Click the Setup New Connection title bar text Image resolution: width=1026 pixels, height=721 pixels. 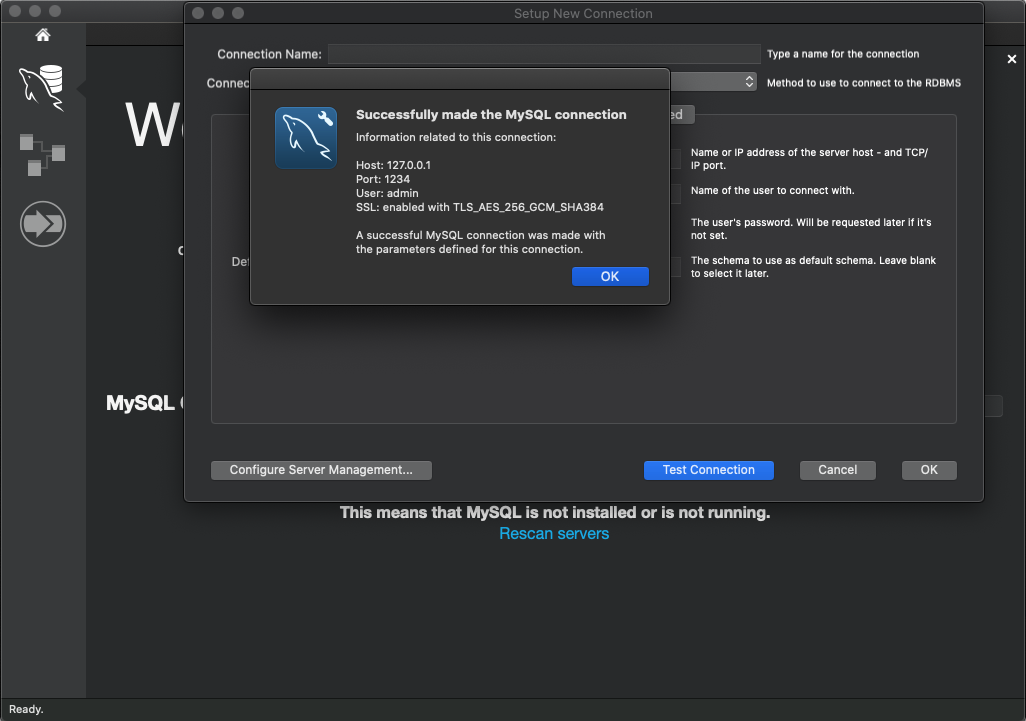pos(583,14)
